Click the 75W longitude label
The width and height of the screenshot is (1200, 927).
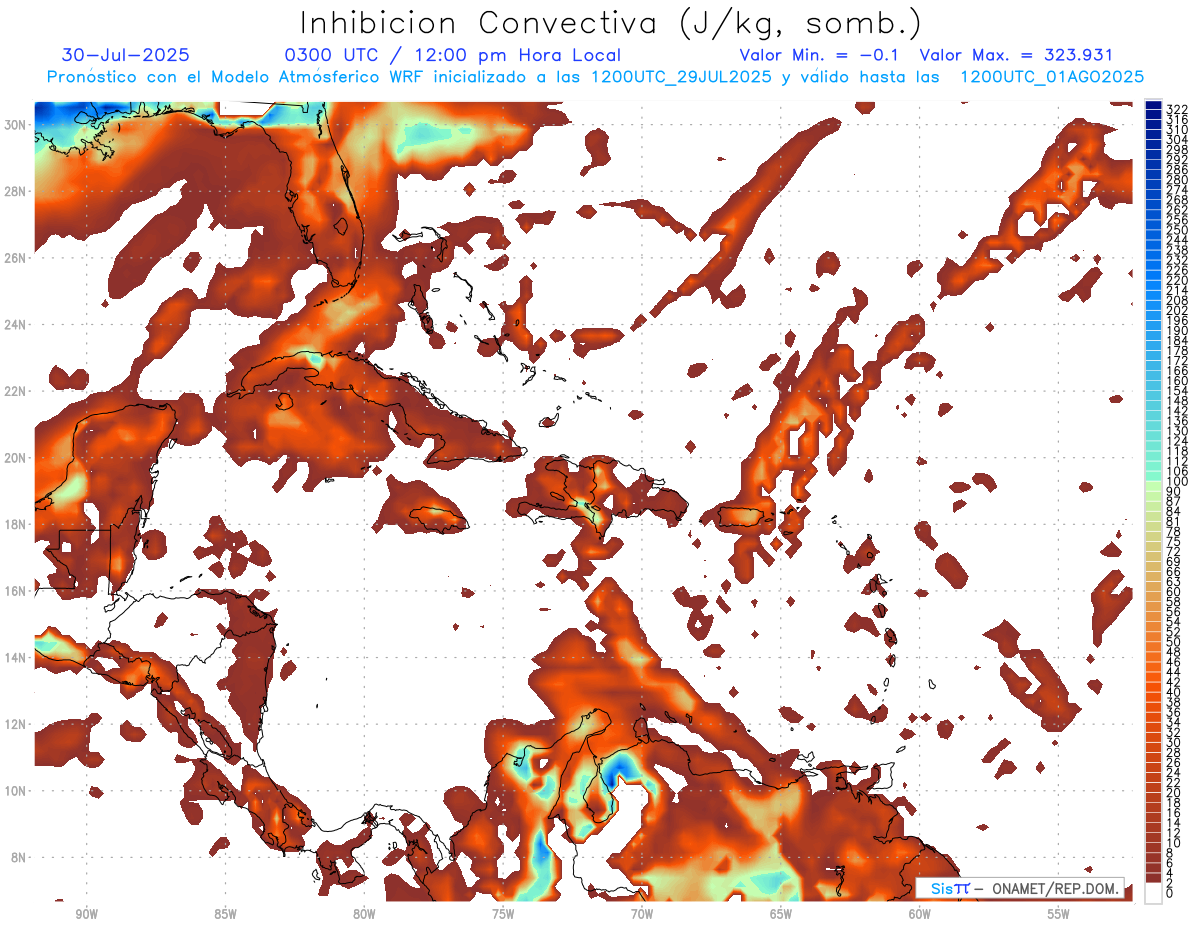(503, 915)
